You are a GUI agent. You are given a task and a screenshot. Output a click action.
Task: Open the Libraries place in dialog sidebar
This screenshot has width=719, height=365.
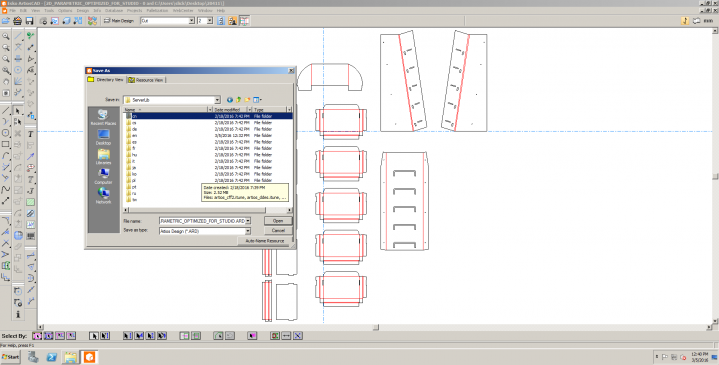click(103, 157)
